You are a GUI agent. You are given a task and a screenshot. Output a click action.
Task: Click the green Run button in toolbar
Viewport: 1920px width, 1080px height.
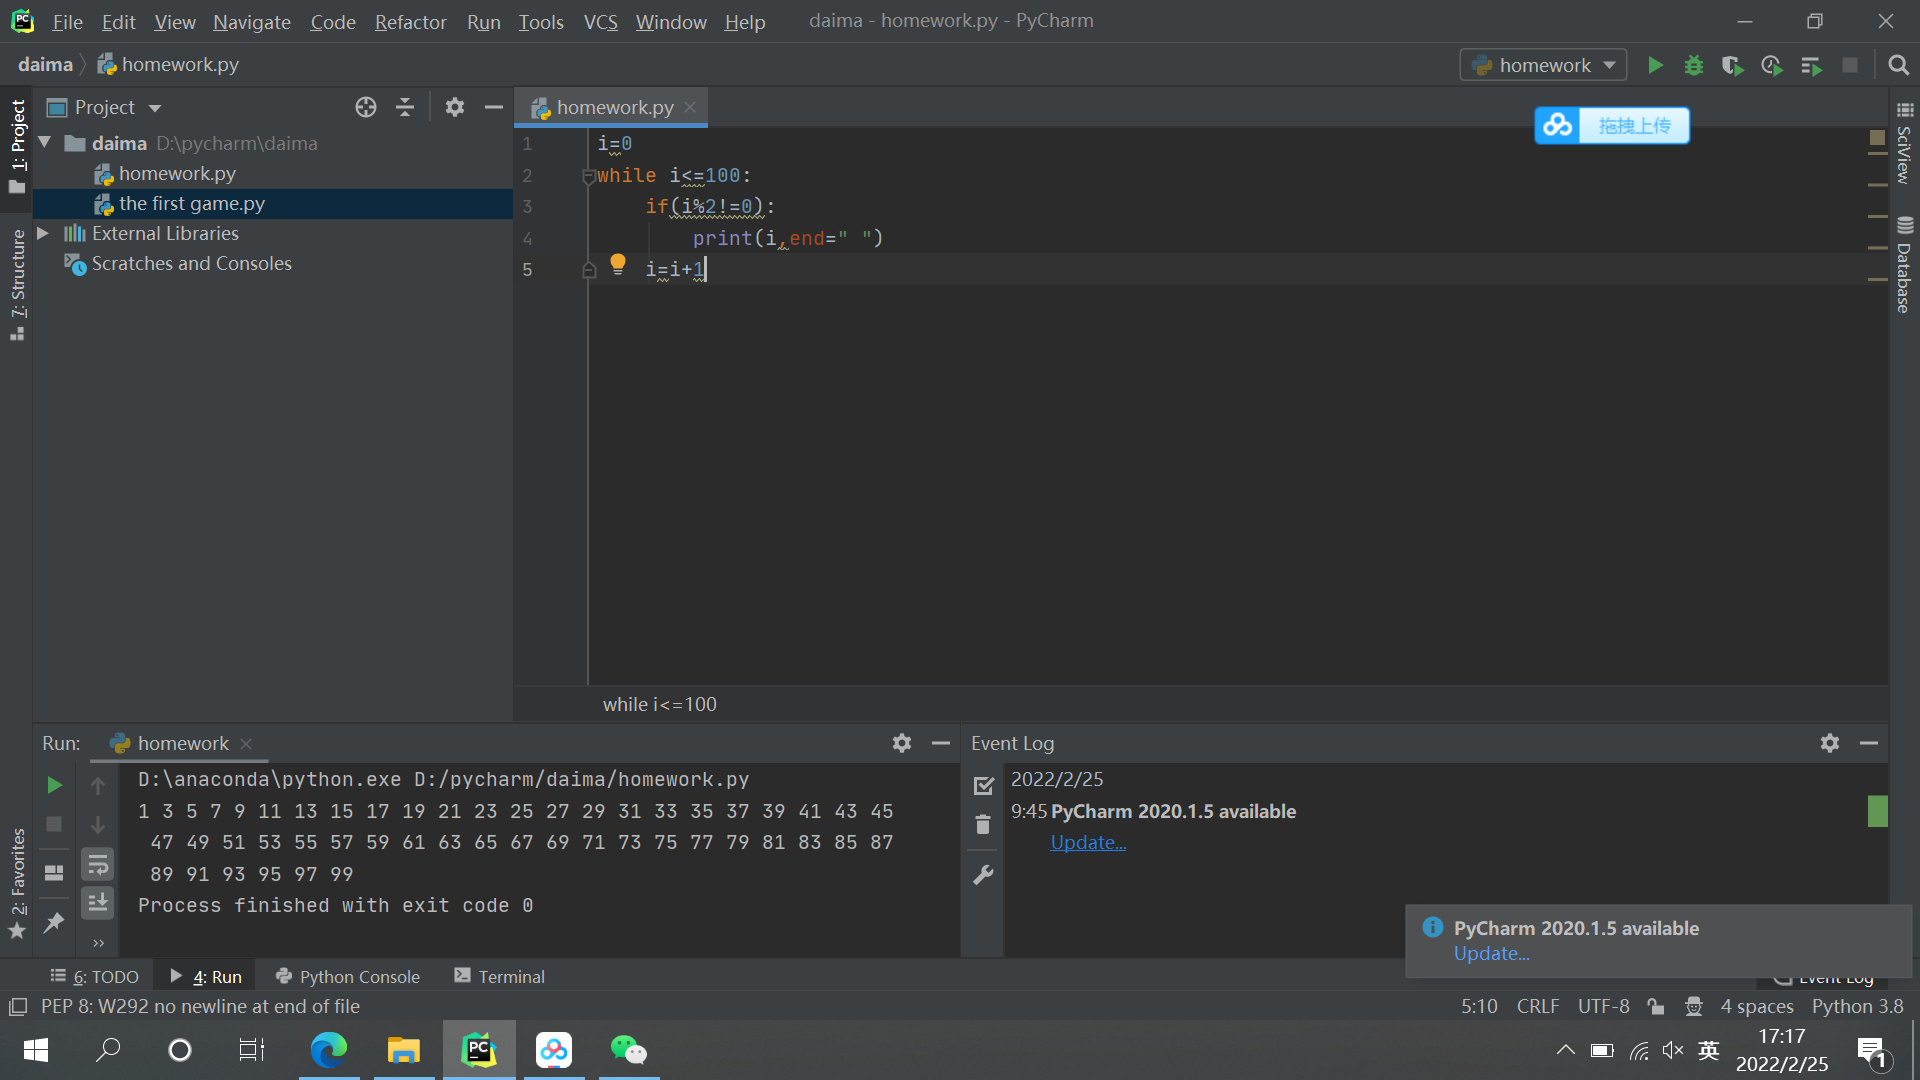pyautogui.click(x=1655, y=65)
